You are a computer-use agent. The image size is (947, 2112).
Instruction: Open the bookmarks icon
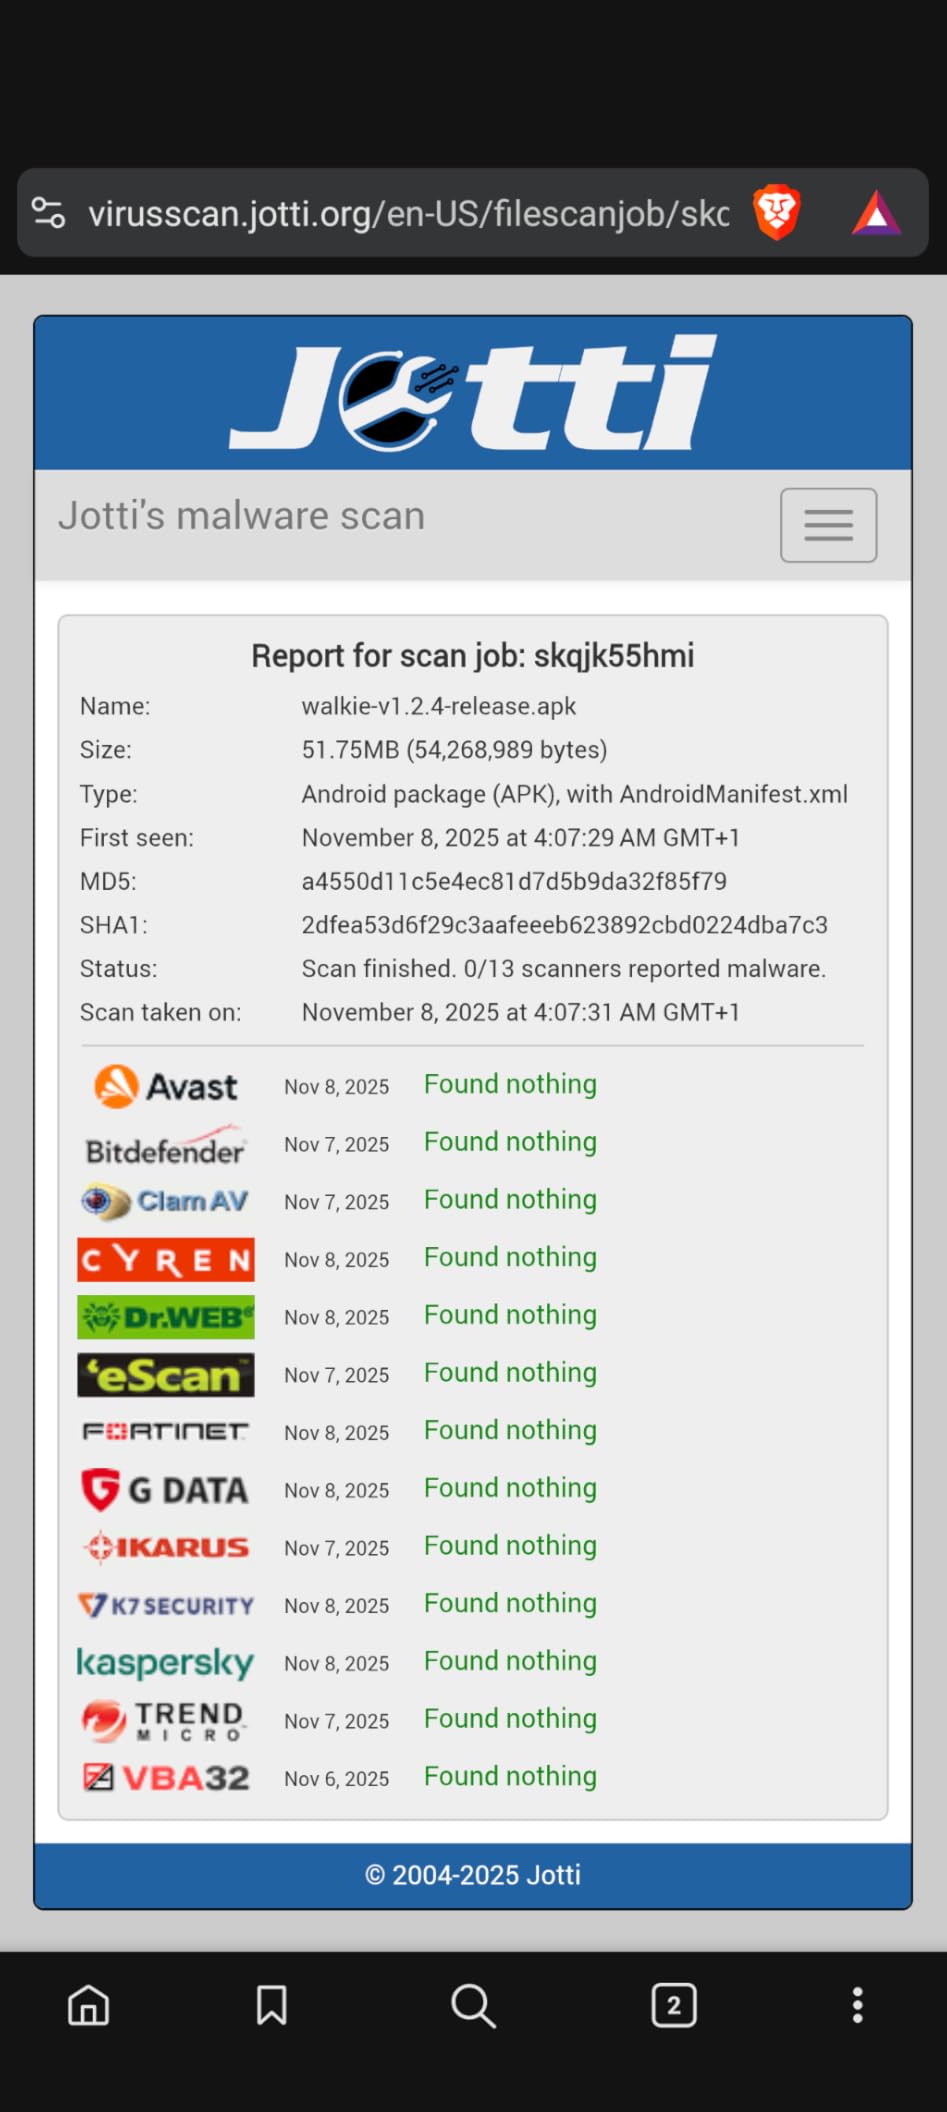click(x=271, y=2004)
